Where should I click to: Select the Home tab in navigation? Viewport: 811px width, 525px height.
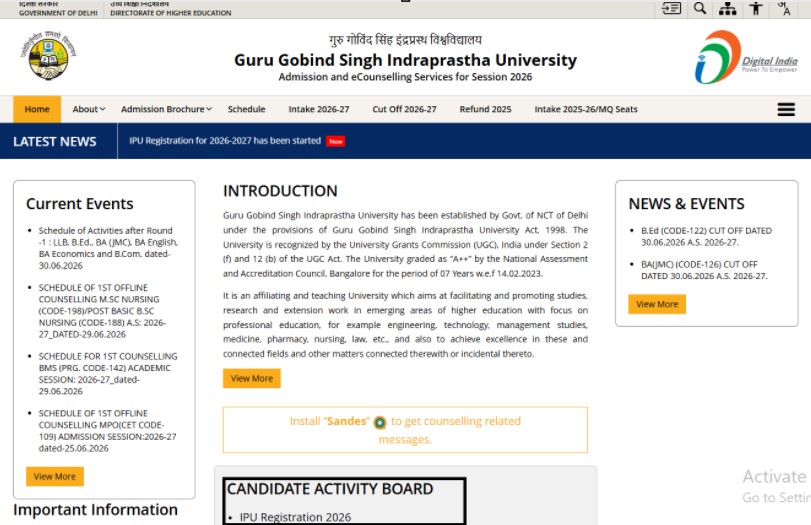[37, 109]
